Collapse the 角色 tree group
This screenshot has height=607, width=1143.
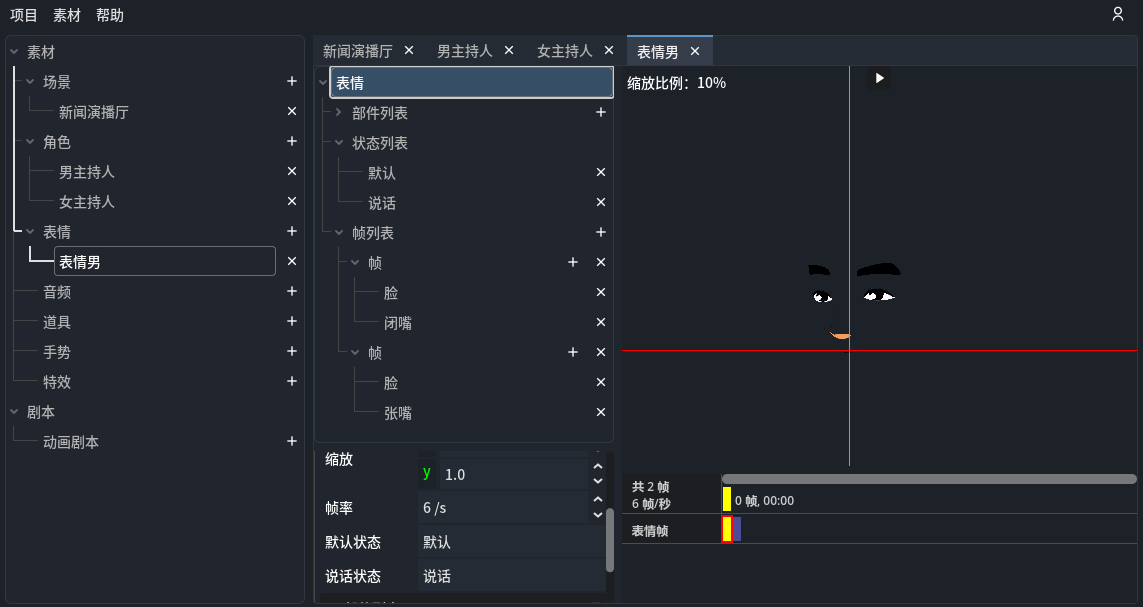(30, 142)
